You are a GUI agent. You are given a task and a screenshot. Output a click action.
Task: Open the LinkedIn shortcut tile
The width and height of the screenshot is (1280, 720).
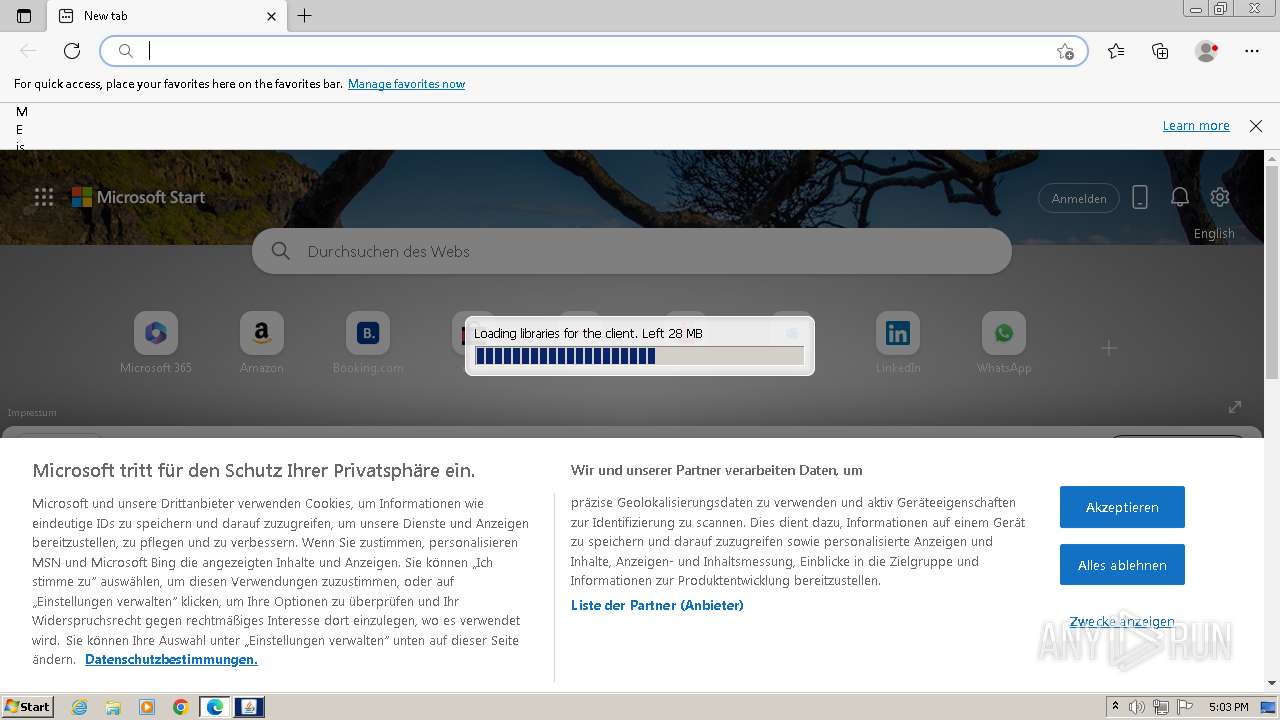[898, 343]
